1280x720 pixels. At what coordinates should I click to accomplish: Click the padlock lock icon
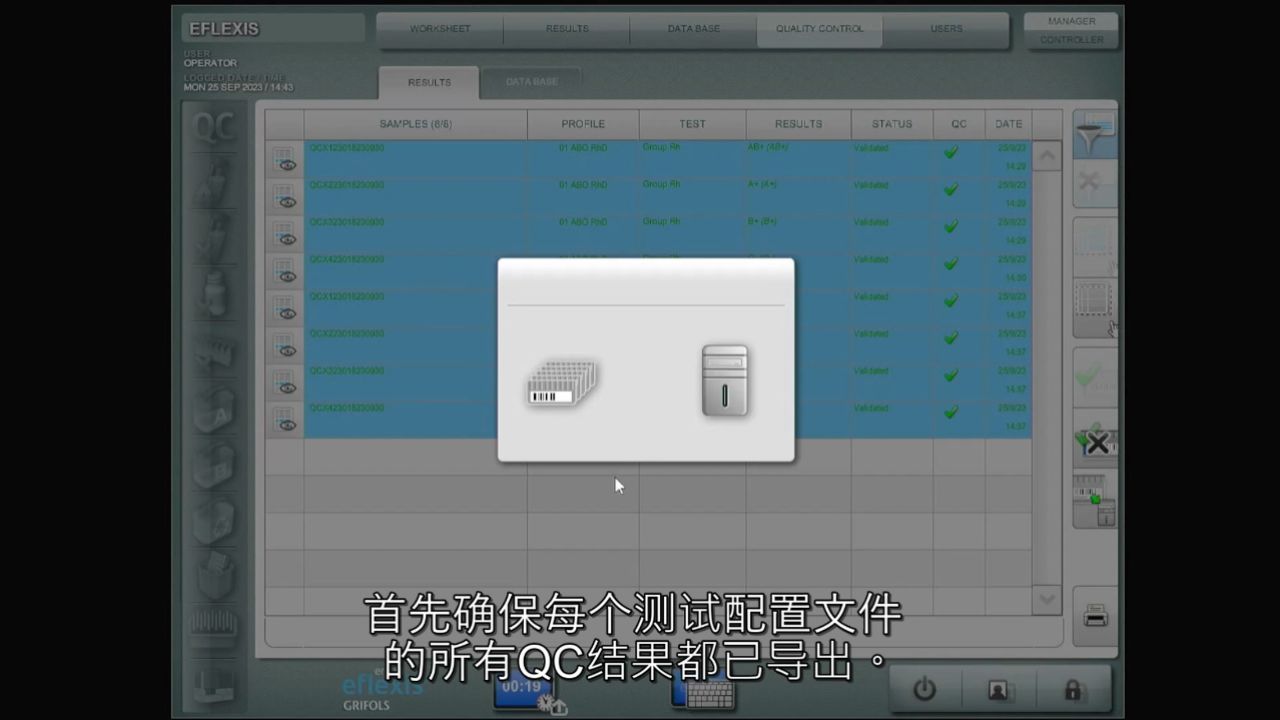coord(1072,689)
